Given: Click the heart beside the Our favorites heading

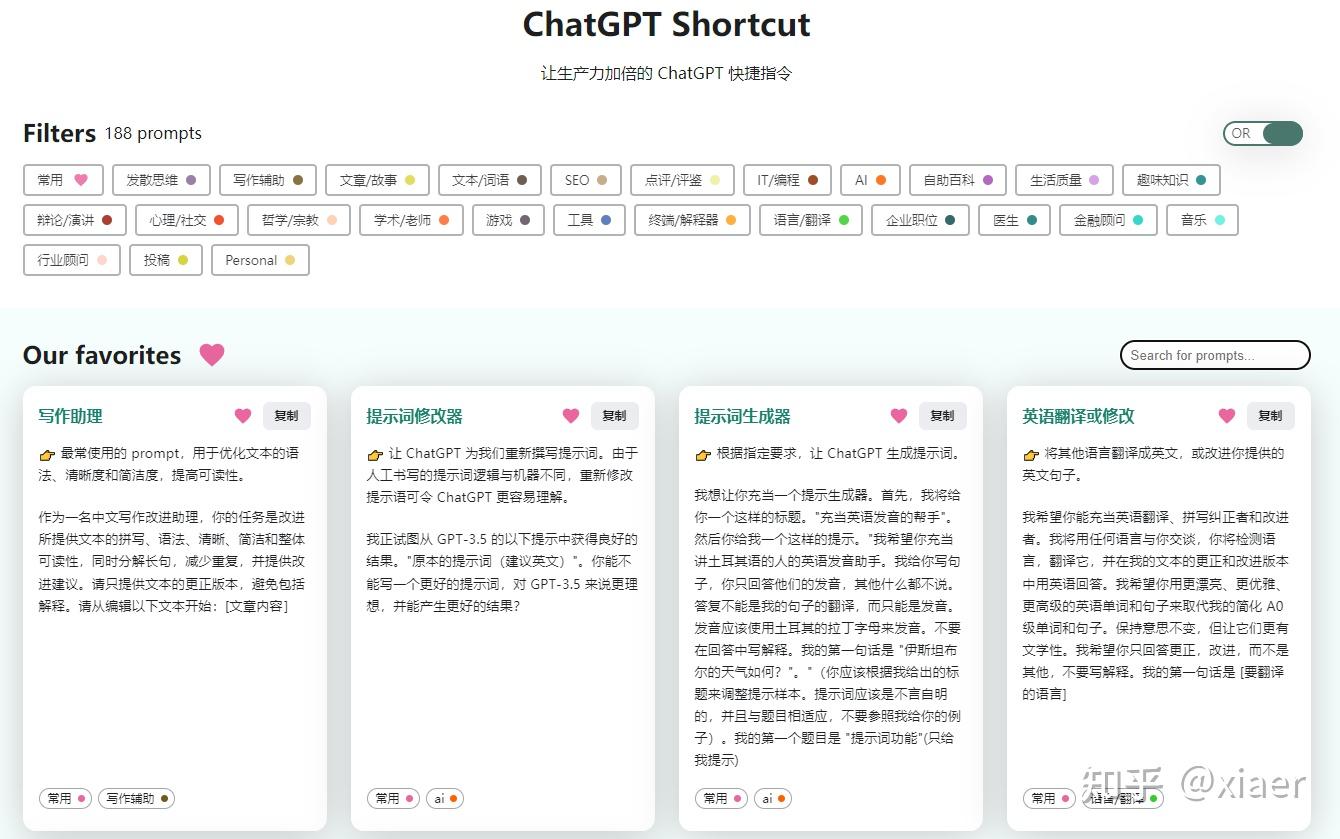Looking at the screenshot, I should click(211, 354).
